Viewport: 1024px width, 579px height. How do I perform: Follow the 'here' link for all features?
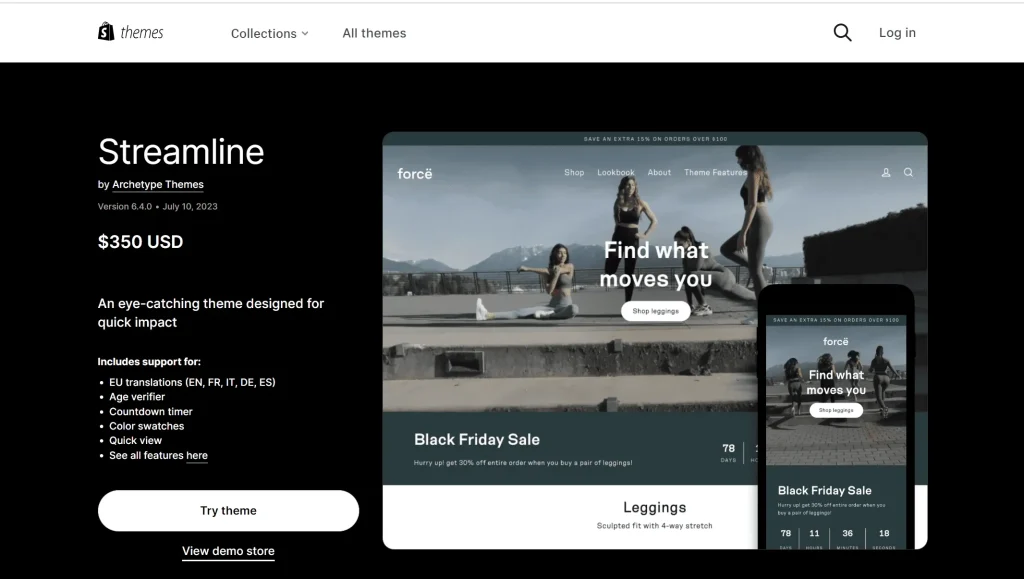pos(197,456)
